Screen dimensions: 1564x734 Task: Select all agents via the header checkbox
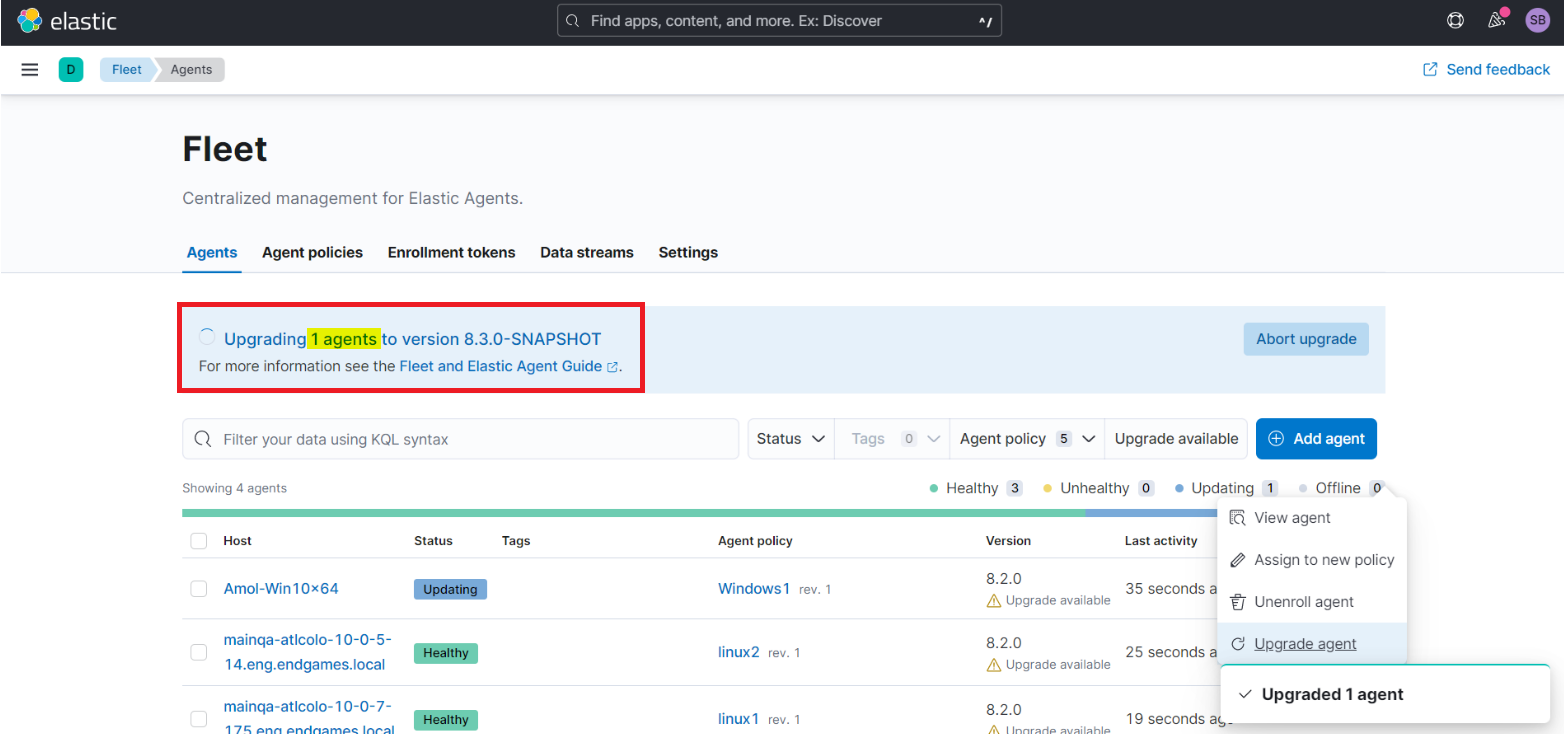tap(198, 540)
